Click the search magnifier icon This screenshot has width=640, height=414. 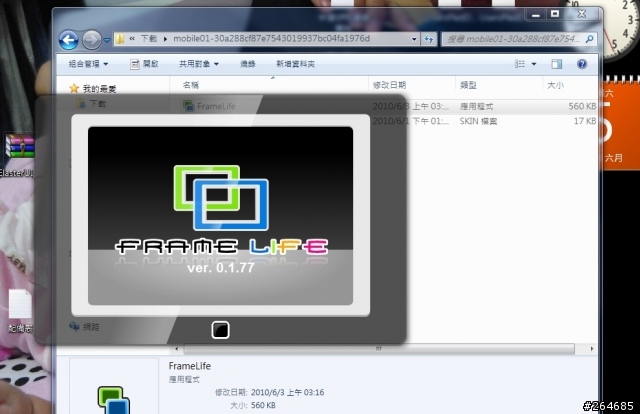tap(589, 39)
